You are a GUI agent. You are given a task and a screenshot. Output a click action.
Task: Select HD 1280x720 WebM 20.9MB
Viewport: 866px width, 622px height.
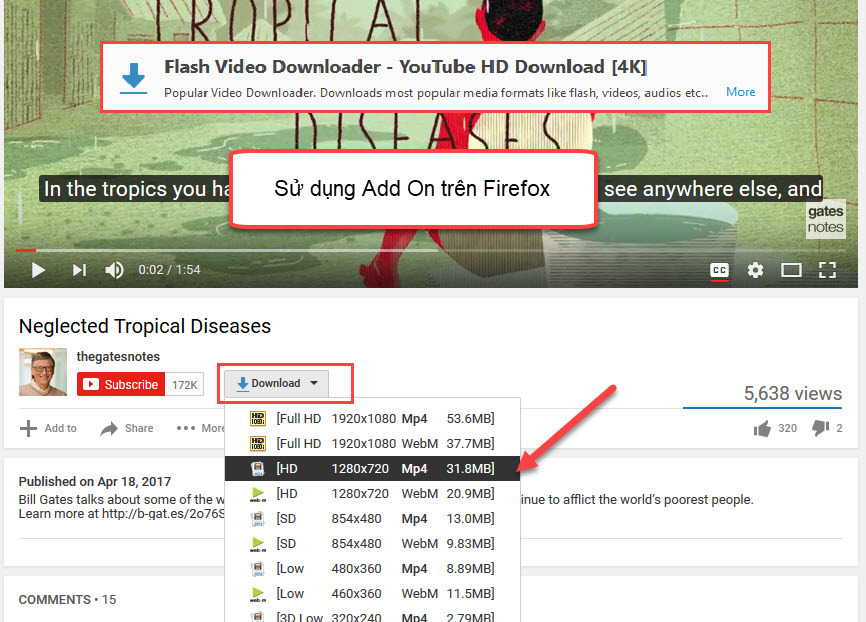[x=372, y=493]
